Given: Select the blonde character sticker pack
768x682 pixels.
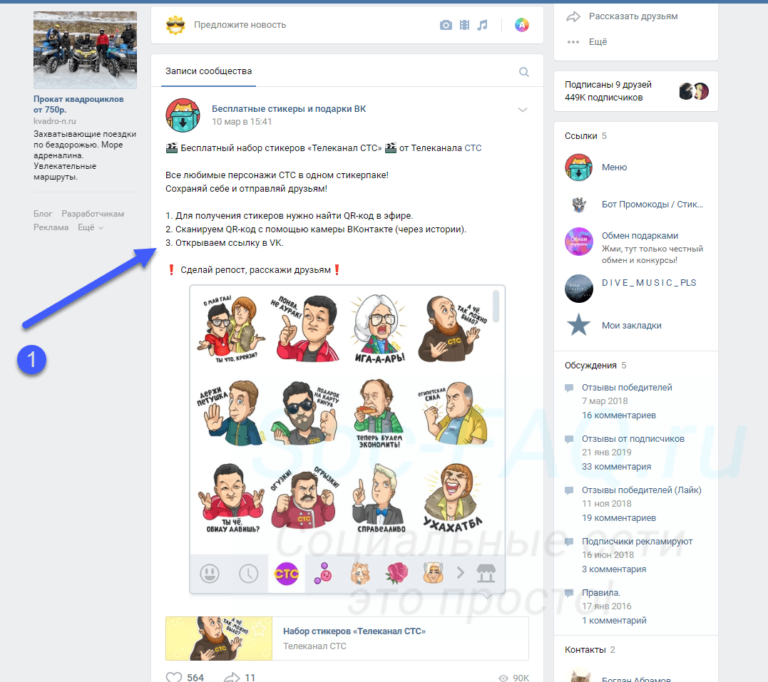Looking at the screenshot, I should (433, 572).
